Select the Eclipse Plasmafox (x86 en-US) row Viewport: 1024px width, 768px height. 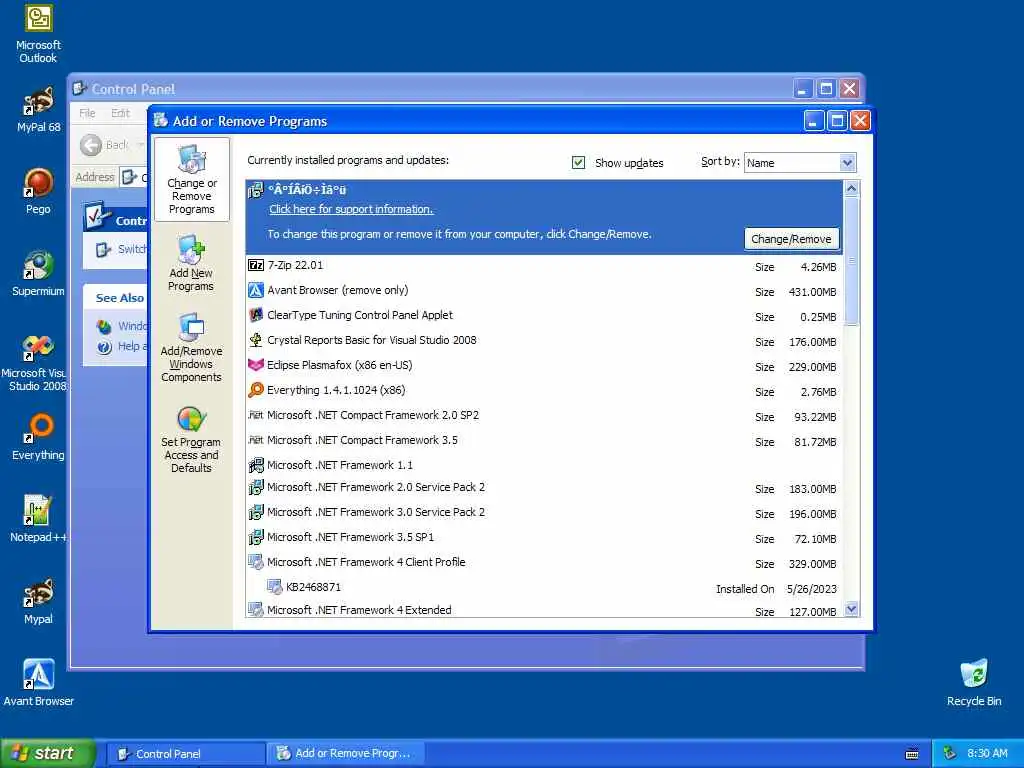(x=544, y=366)
